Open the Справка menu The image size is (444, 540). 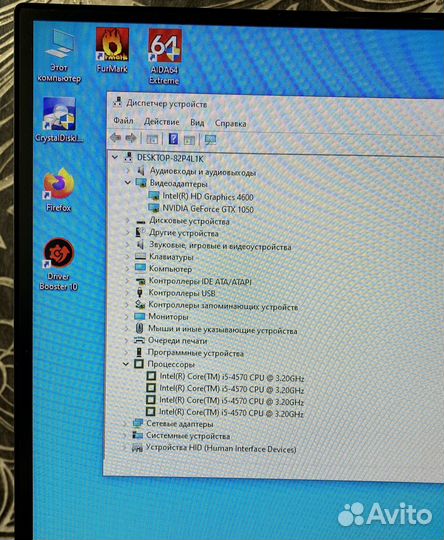pyautogui.click(x=230, y=123)
